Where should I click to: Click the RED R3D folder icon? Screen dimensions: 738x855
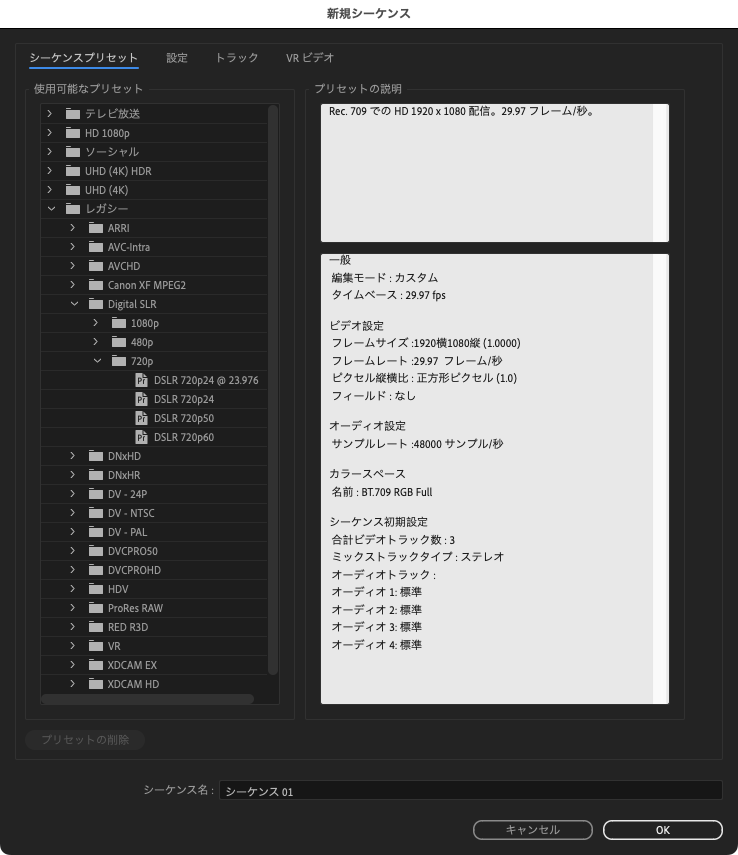pos(96,627)
